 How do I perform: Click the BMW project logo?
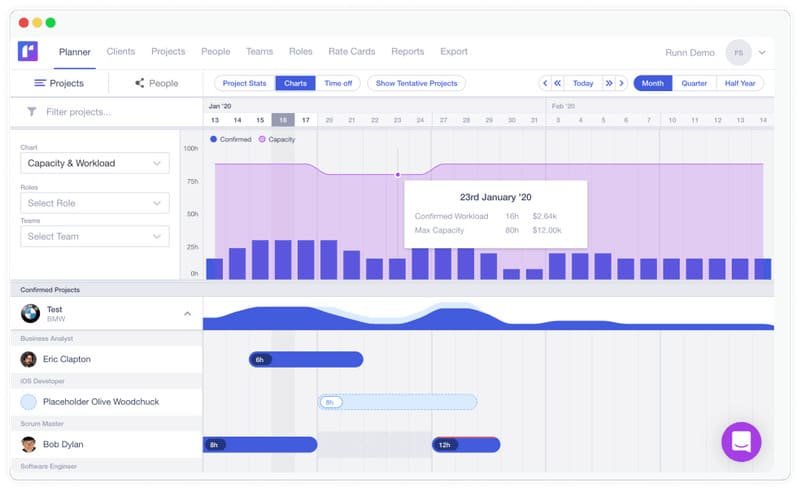click(x=30, y=314)
